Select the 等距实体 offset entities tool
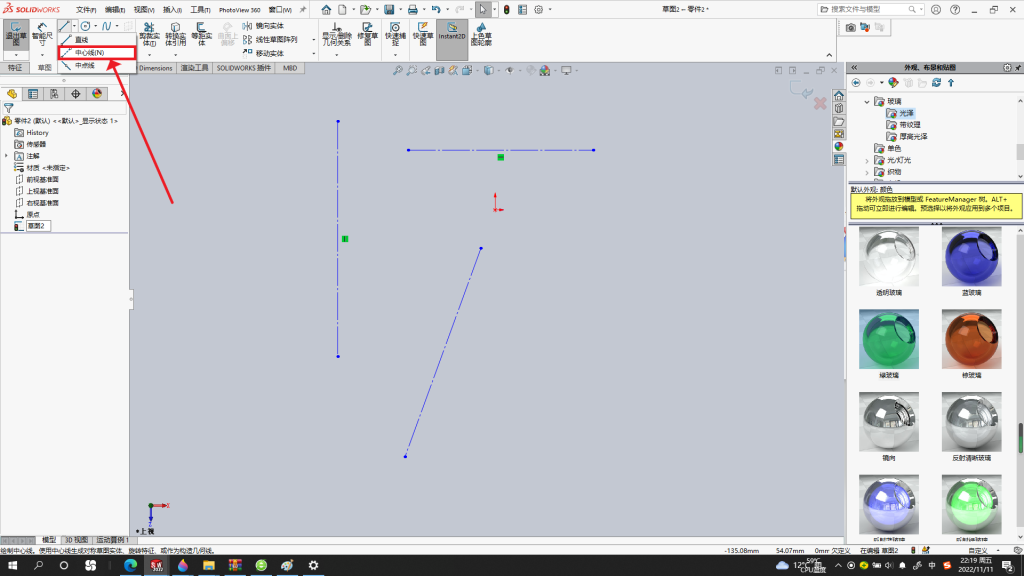Viewport: 1024px width, 576px height. coord(201,35)
